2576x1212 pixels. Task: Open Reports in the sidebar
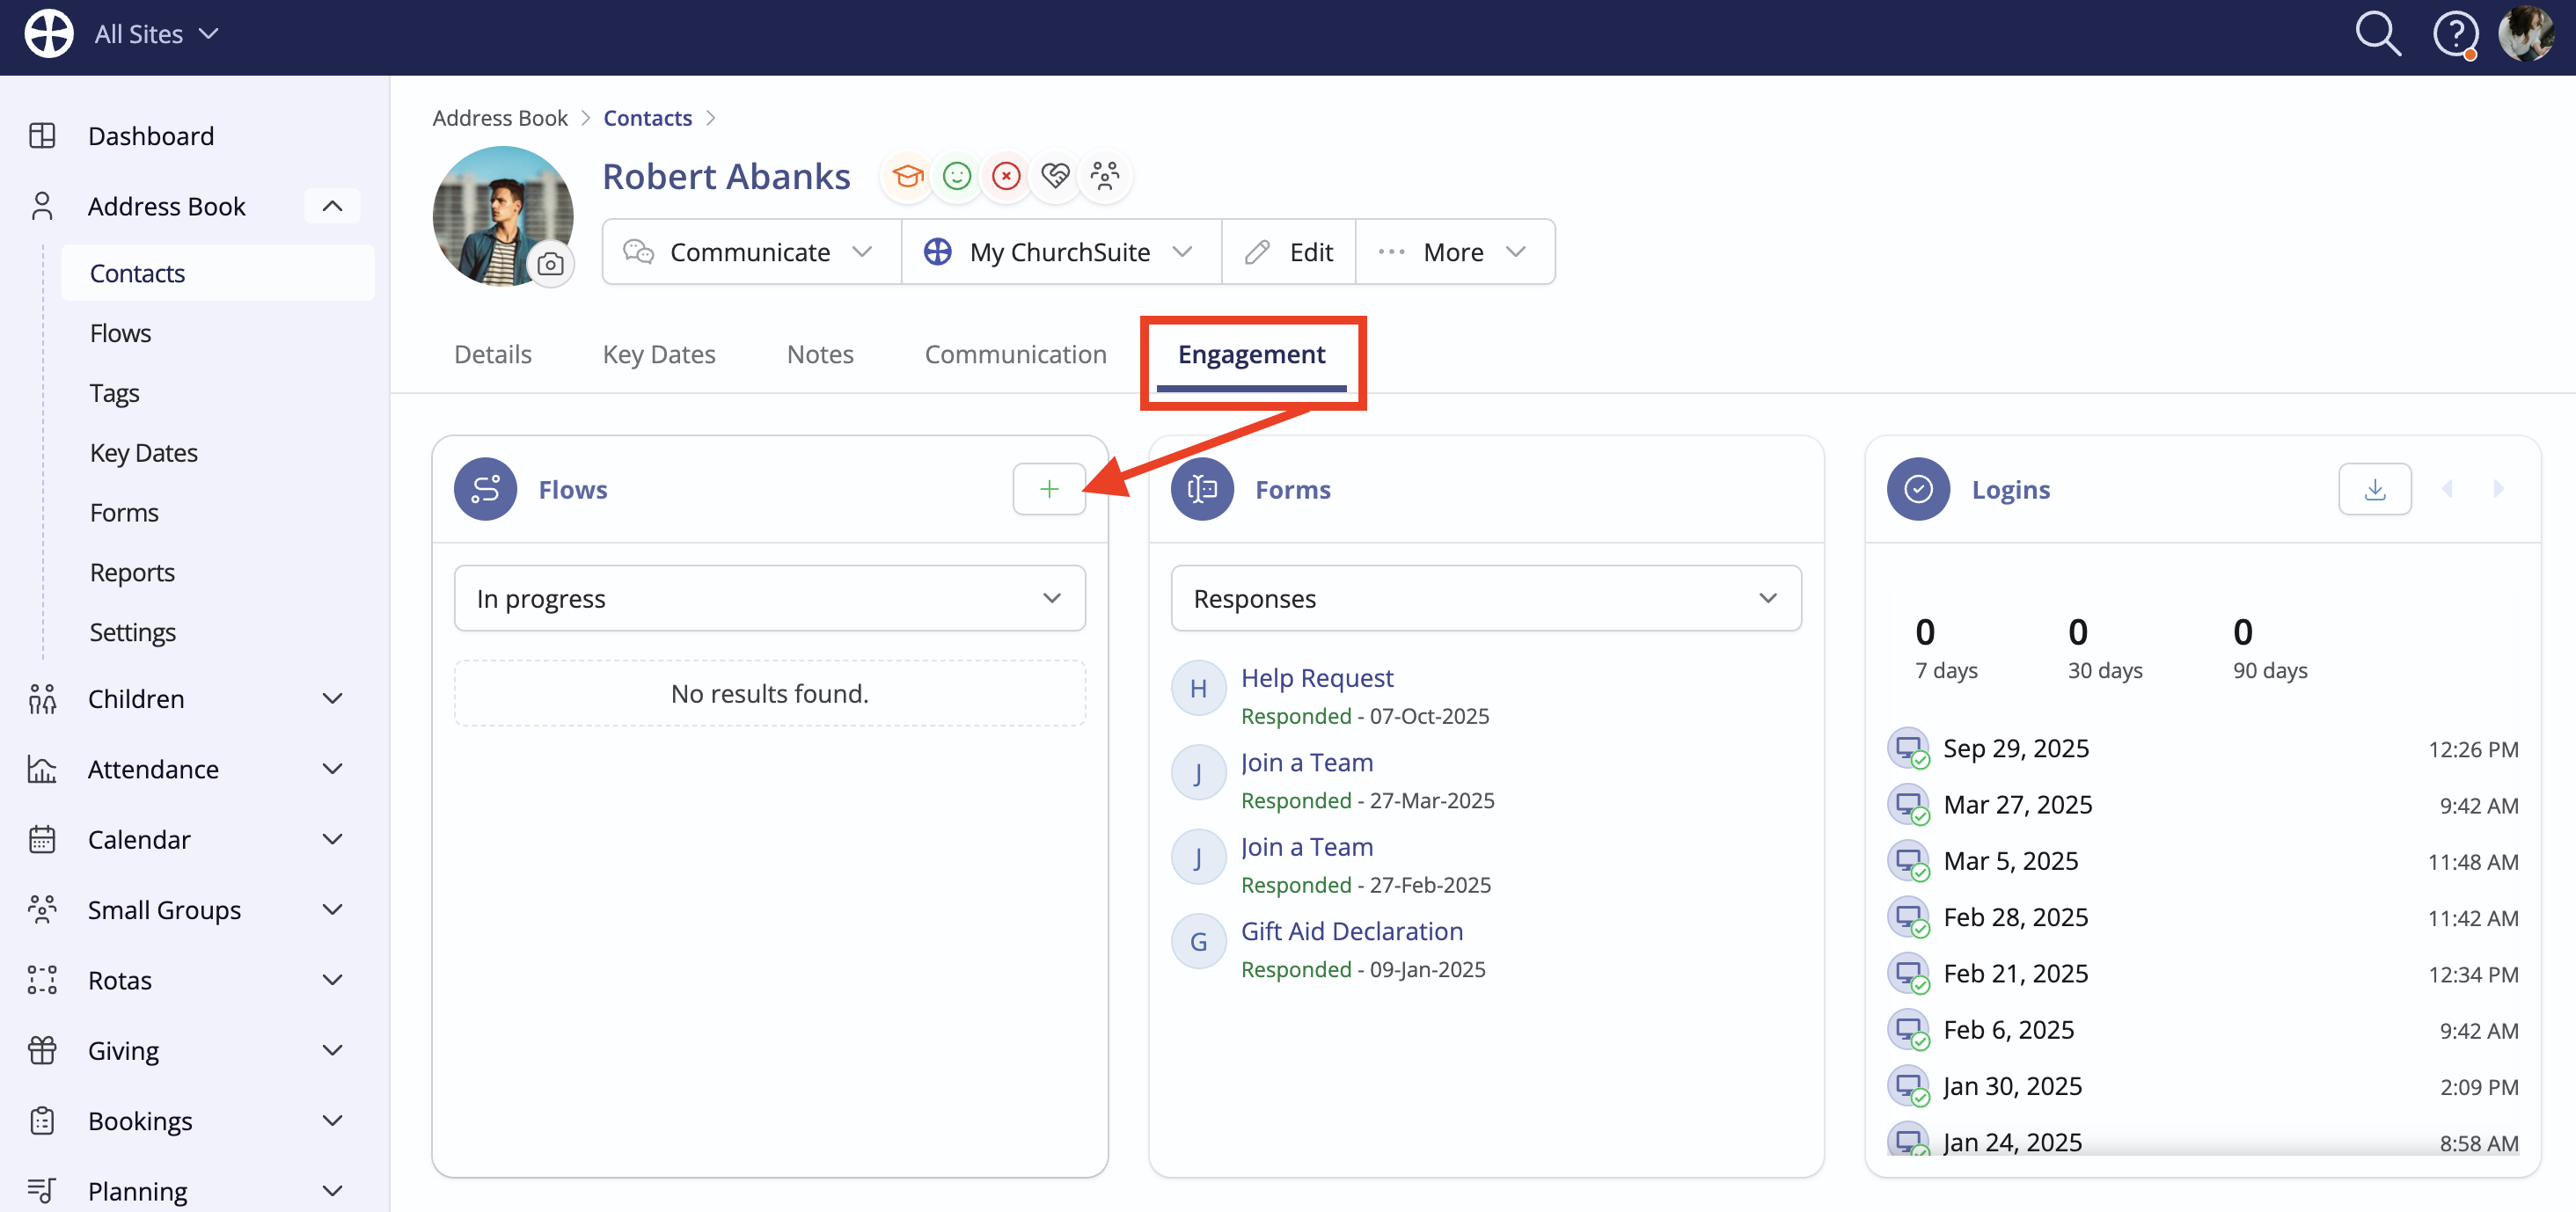132,573
